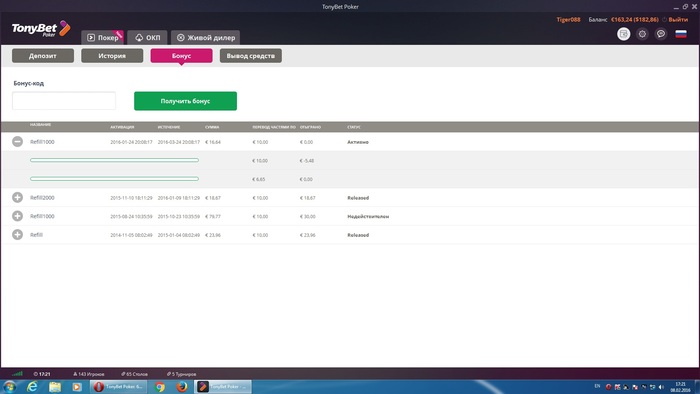Click the Название column header

(41, 125)
